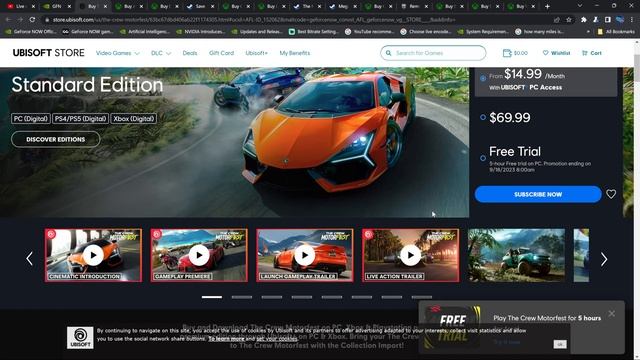Accept cookies with the OK button
This screenshot has width=640, height=360.
(x=560, y=344)
